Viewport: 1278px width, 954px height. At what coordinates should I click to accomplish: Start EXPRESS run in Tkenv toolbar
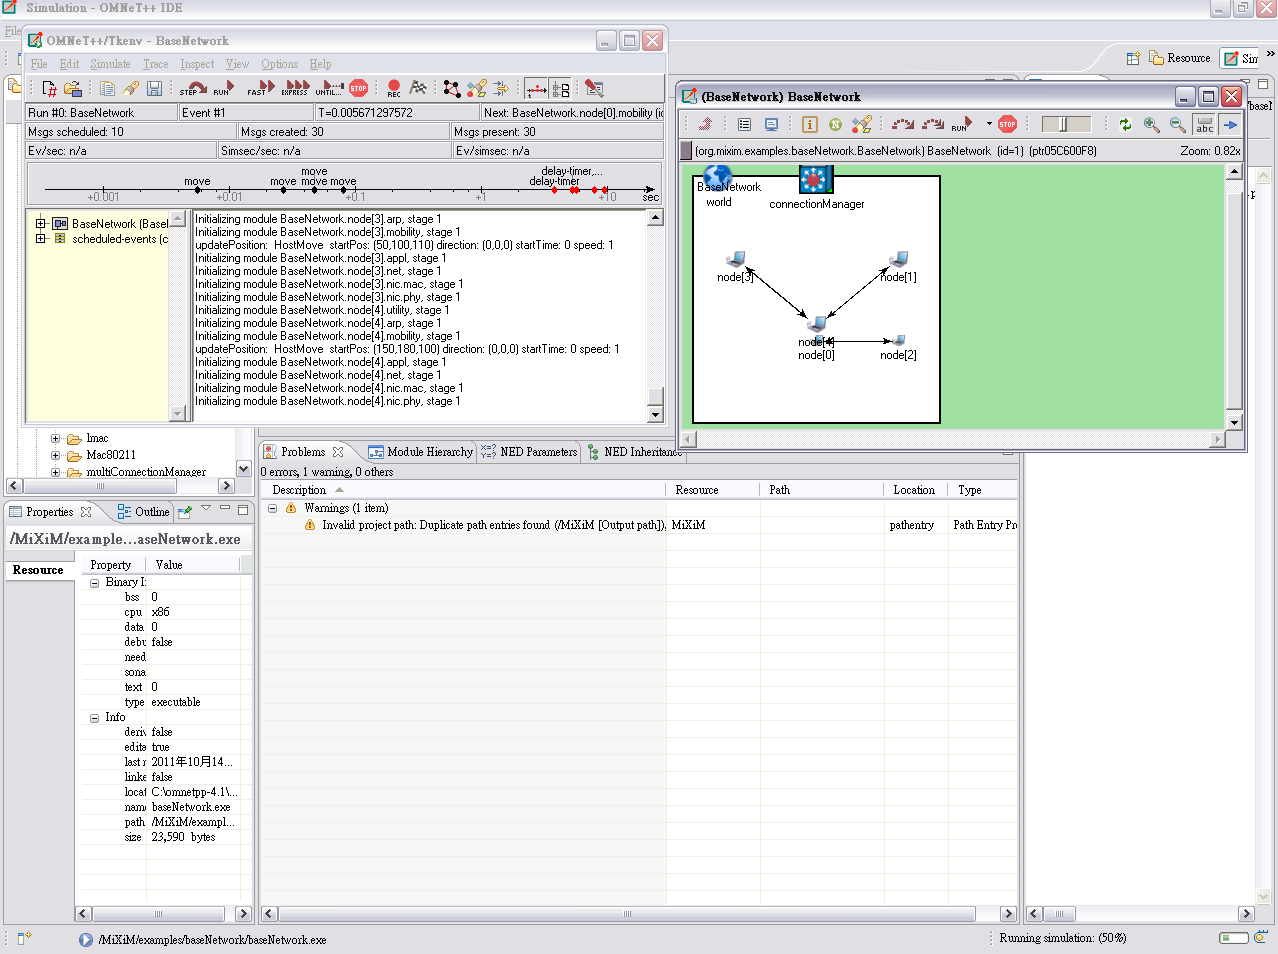[x=296, y=89]
